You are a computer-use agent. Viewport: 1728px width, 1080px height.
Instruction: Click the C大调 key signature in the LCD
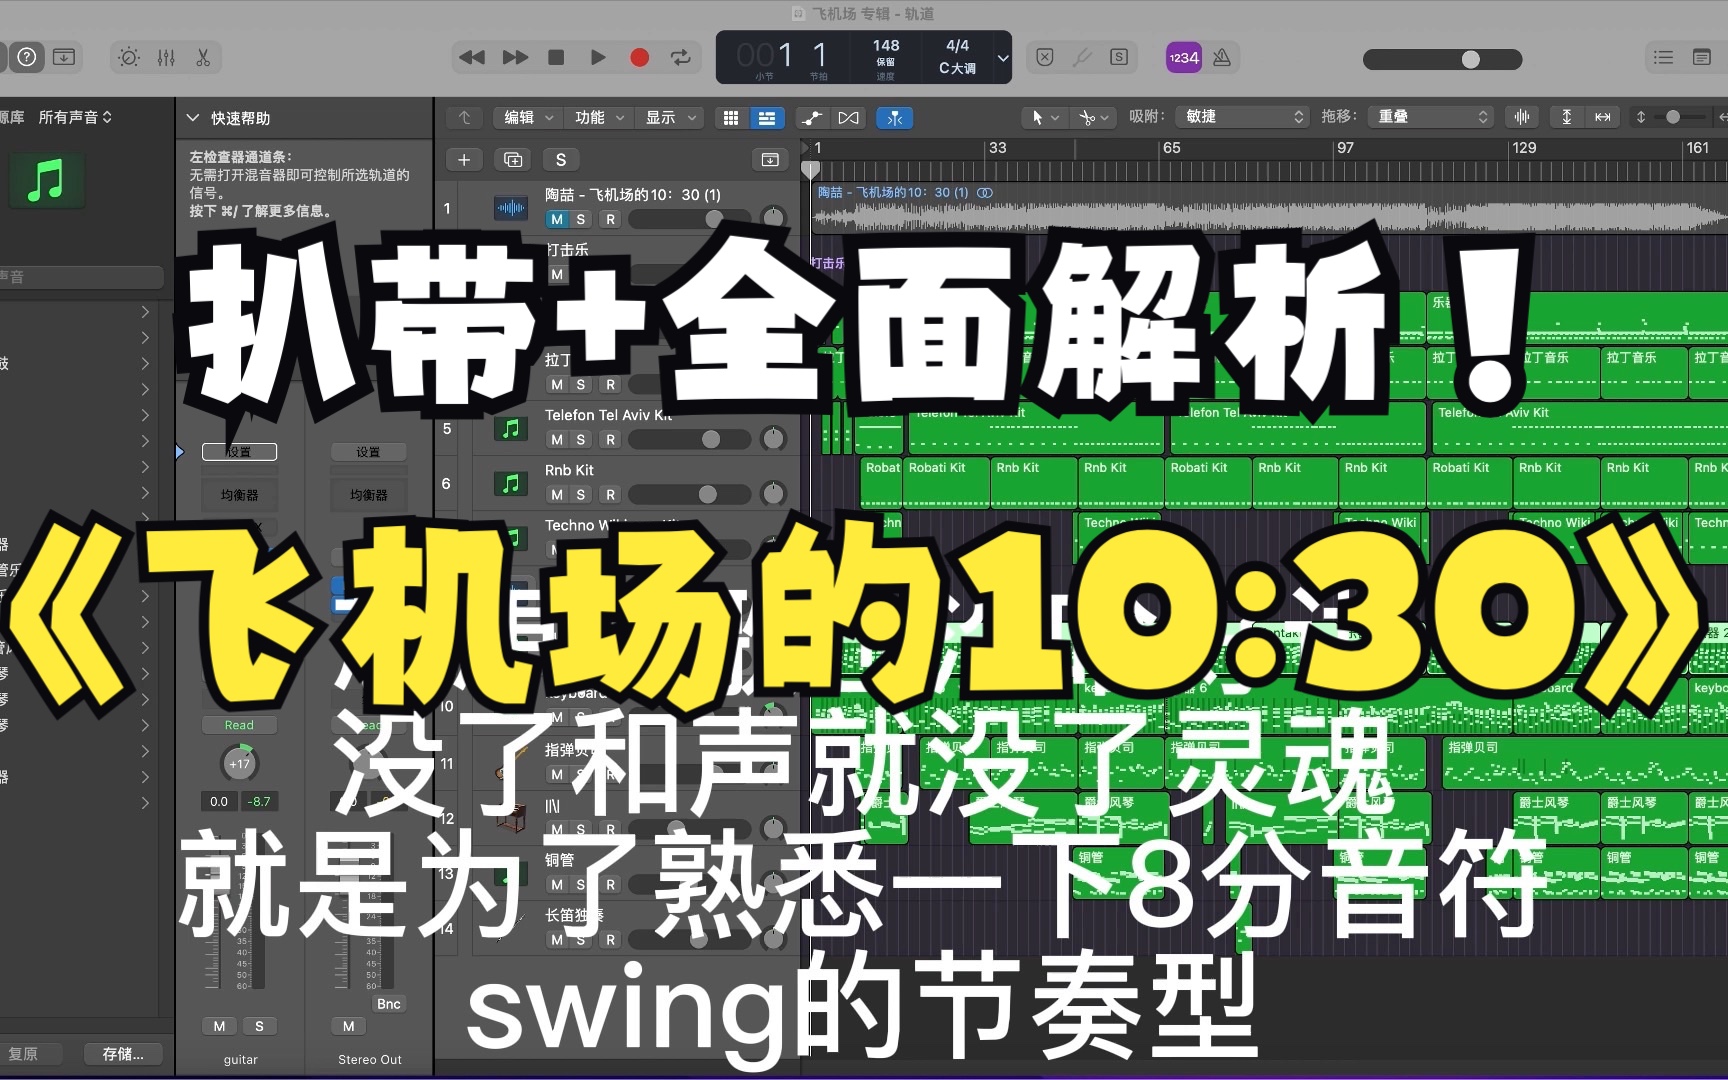(957, 68)
